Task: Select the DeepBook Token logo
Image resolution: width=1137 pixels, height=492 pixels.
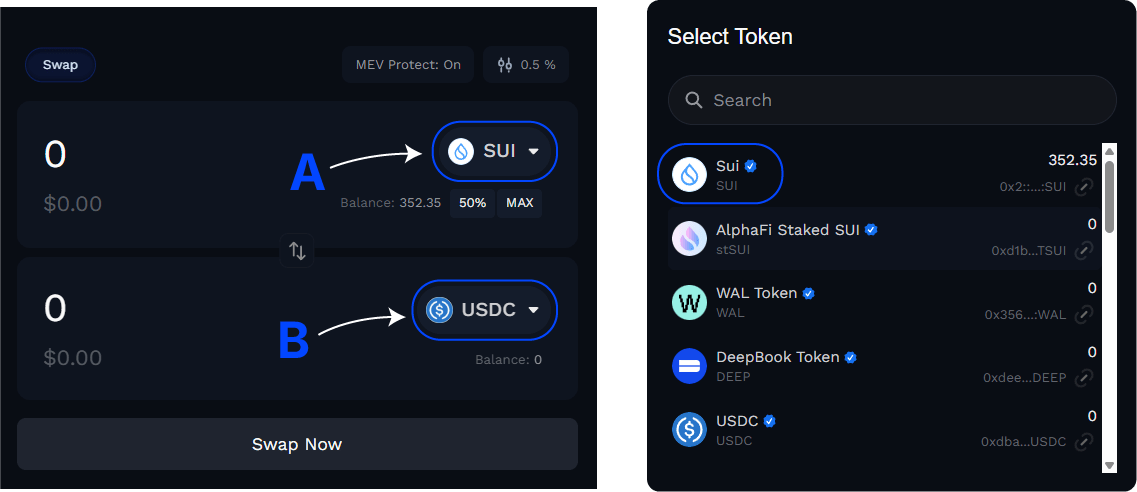Action: 689,366
